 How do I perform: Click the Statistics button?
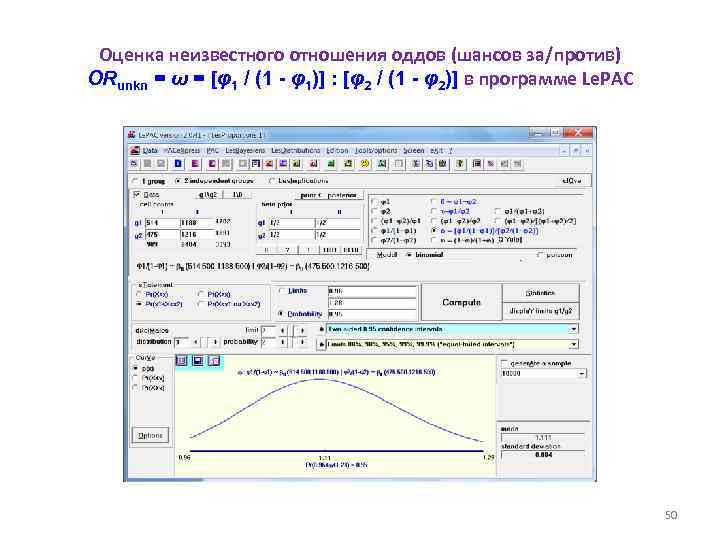(540, 293)
